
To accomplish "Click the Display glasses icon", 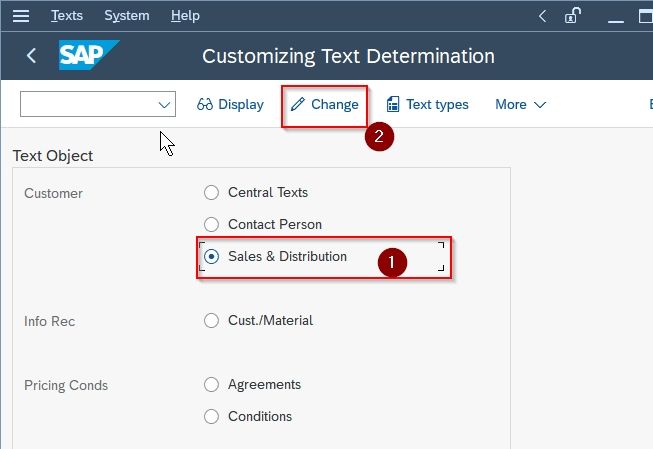I will [x=205, y=104].
